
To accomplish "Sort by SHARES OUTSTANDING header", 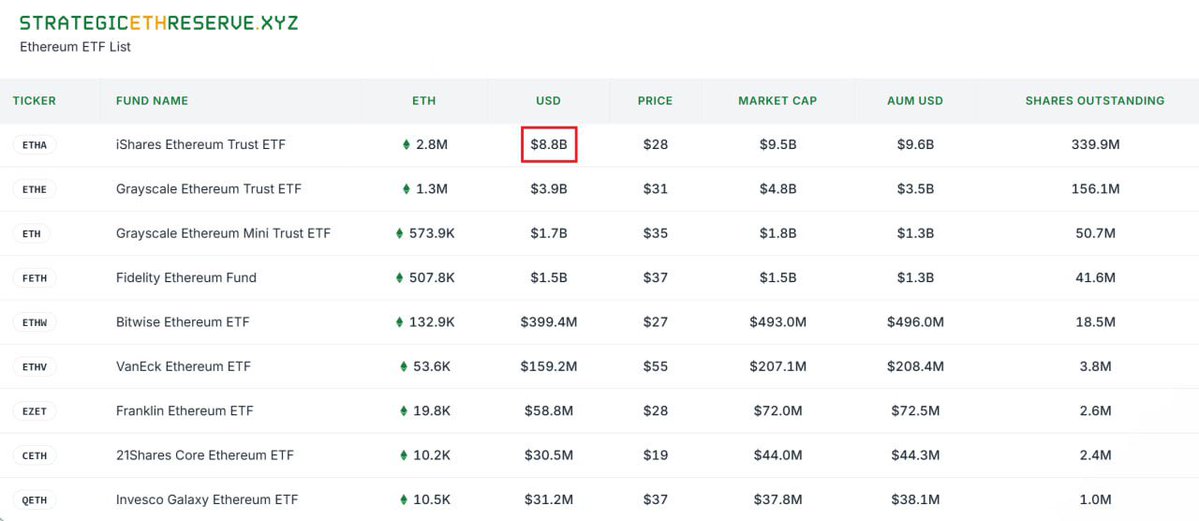I will coord(1095,101).
